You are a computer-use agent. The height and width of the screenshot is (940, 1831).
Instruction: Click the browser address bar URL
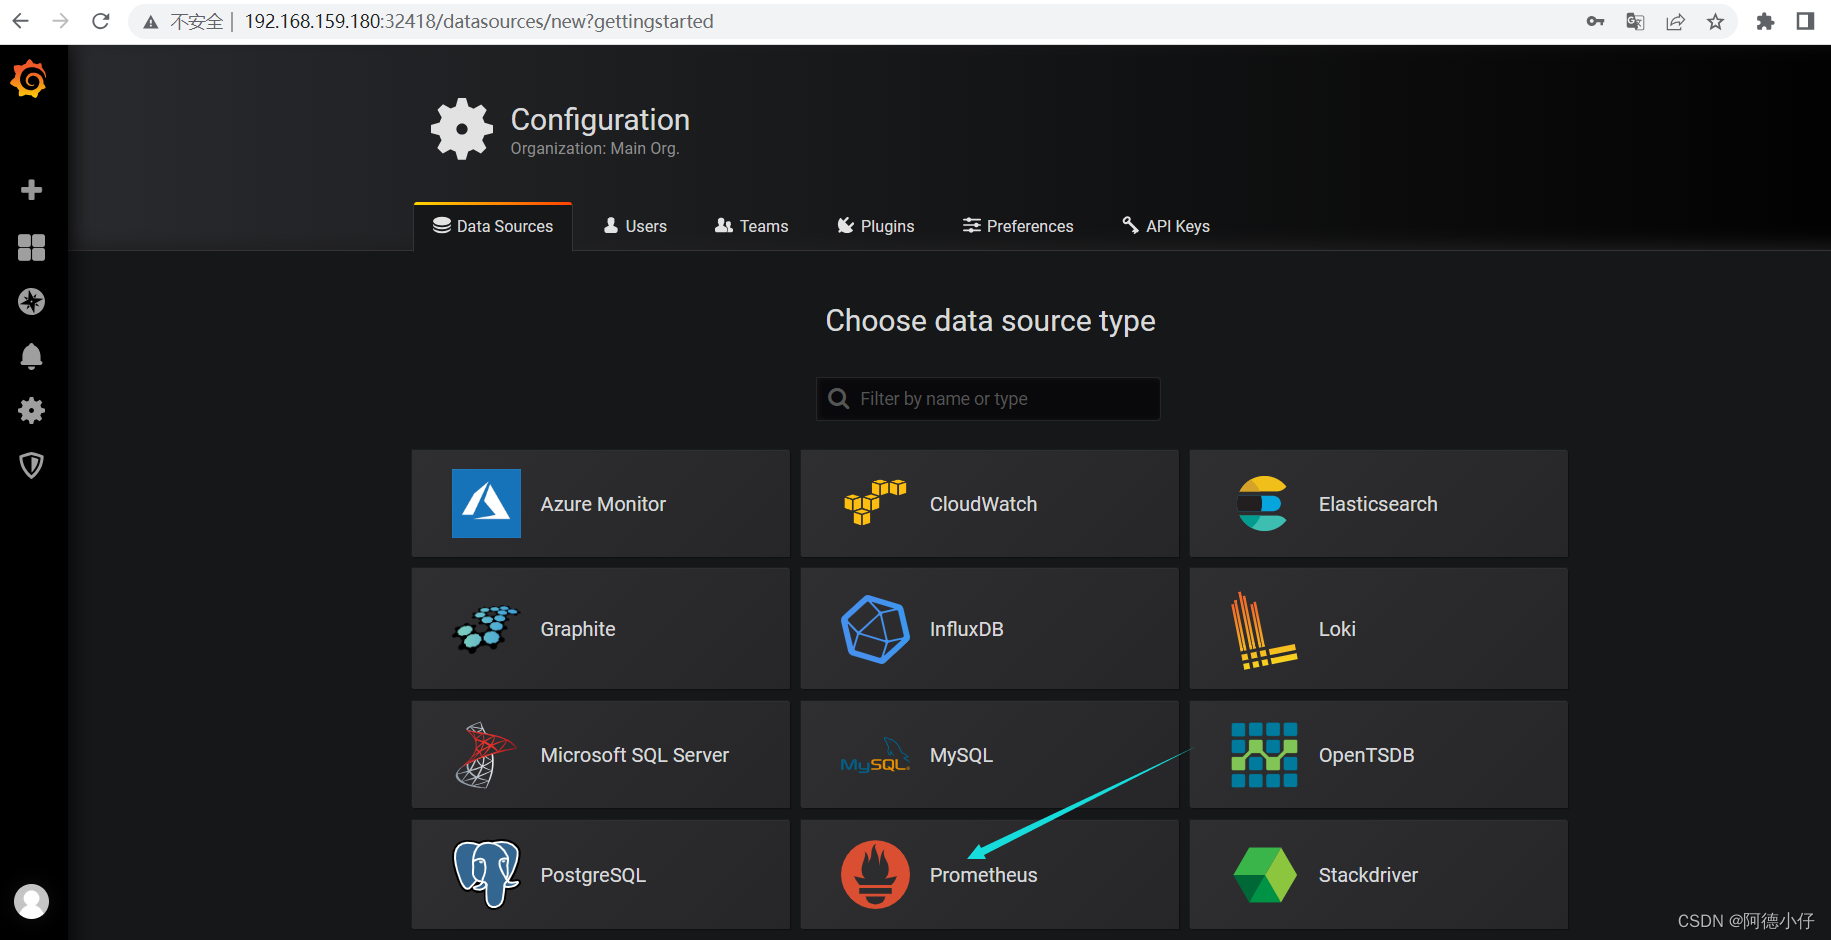click(x=479, y=21)
